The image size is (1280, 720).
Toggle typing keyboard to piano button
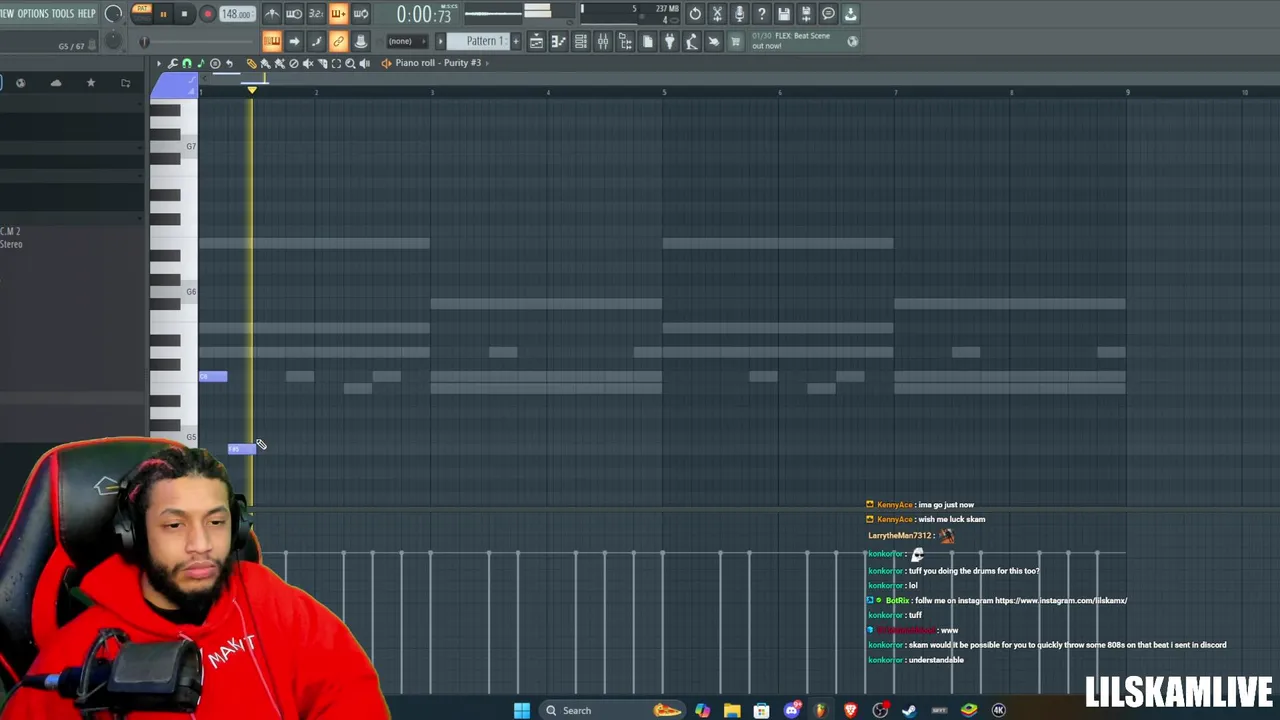(x=272, y=41)
